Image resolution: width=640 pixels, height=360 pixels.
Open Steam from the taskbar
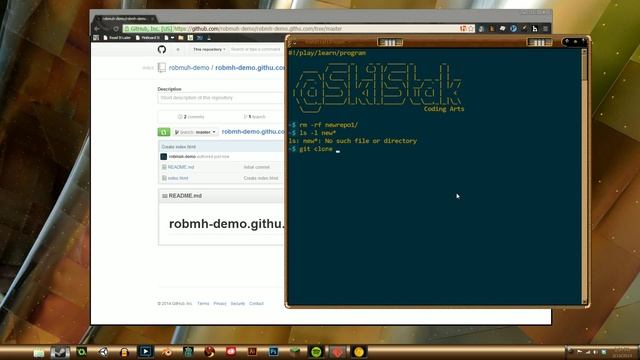coord(60,352)
